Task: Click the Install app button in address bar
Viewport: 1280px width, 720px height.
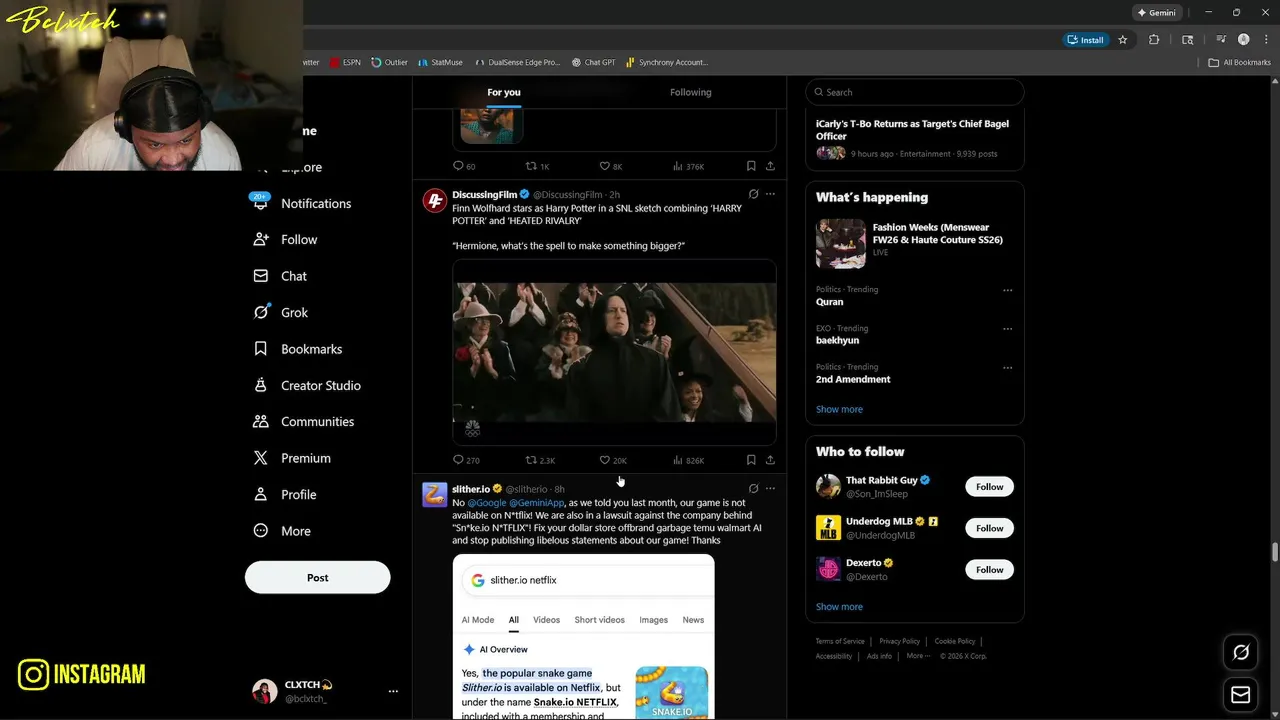Action: [1086, 40]
